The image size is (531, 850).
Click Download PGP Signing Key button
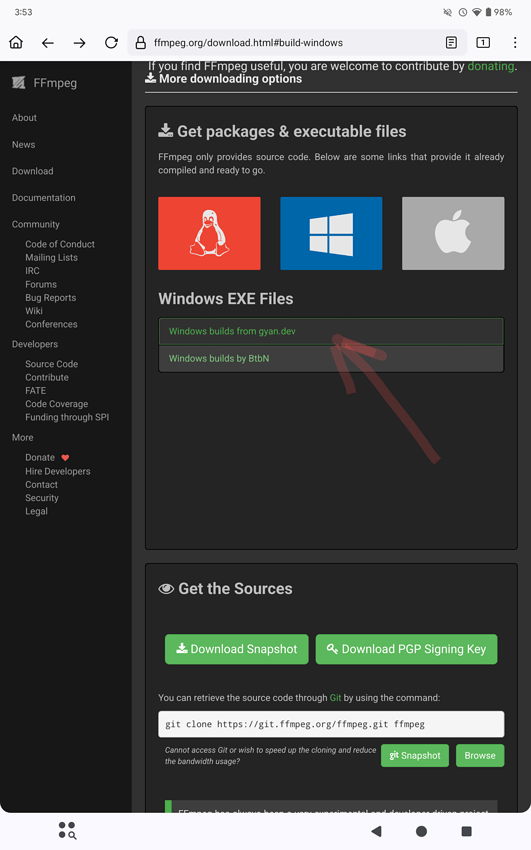click(x=406, y=649)
